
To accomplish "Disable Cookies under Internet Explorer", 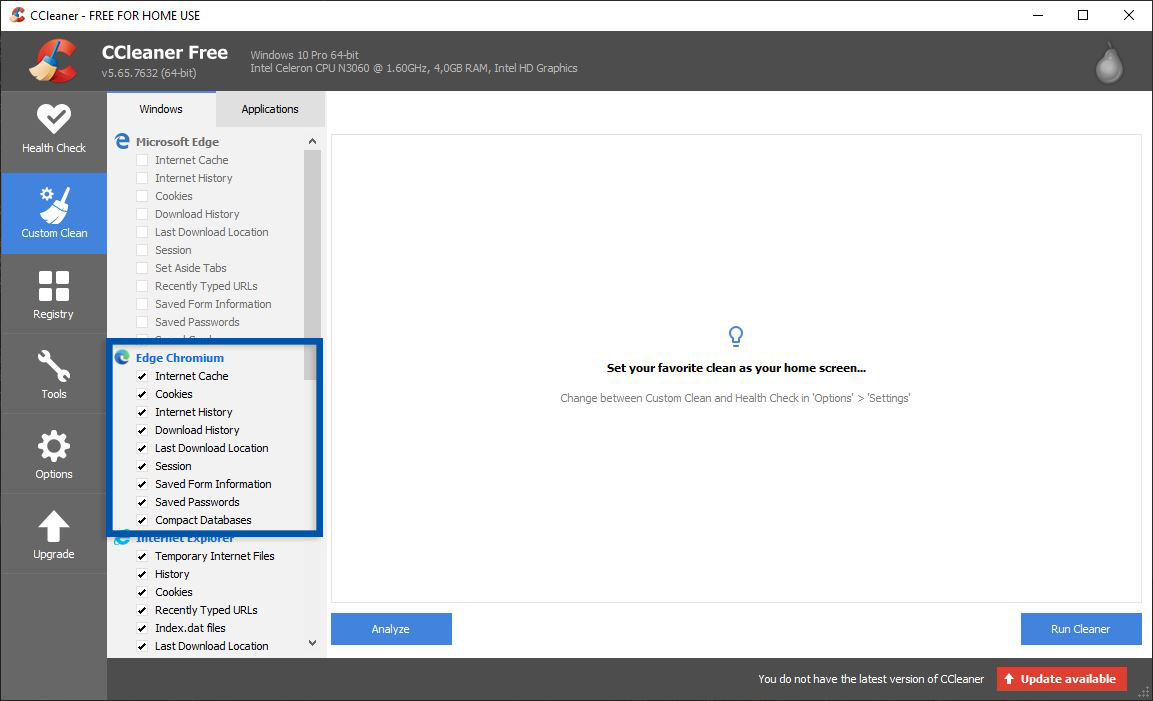I will pyautogui.click(x=143, y=592).
